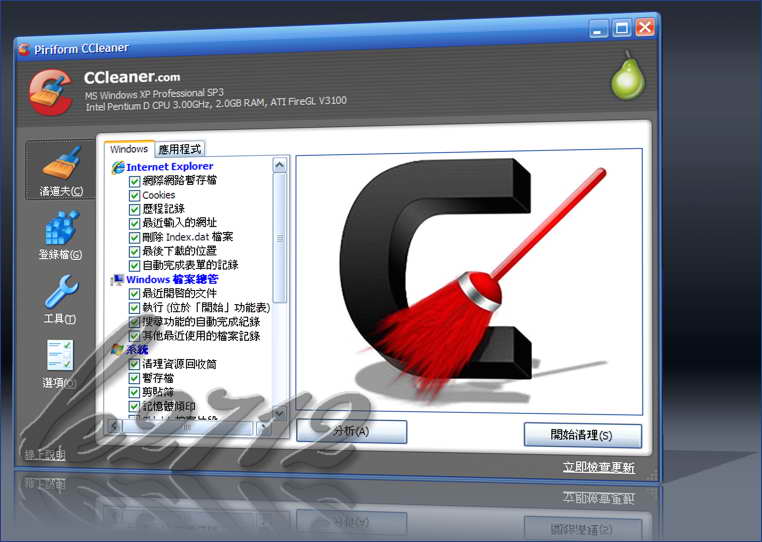Disable the 清理資源回收筒 checkbox
762x542 pixels.
pyautogui.click(x=134, y=365)
